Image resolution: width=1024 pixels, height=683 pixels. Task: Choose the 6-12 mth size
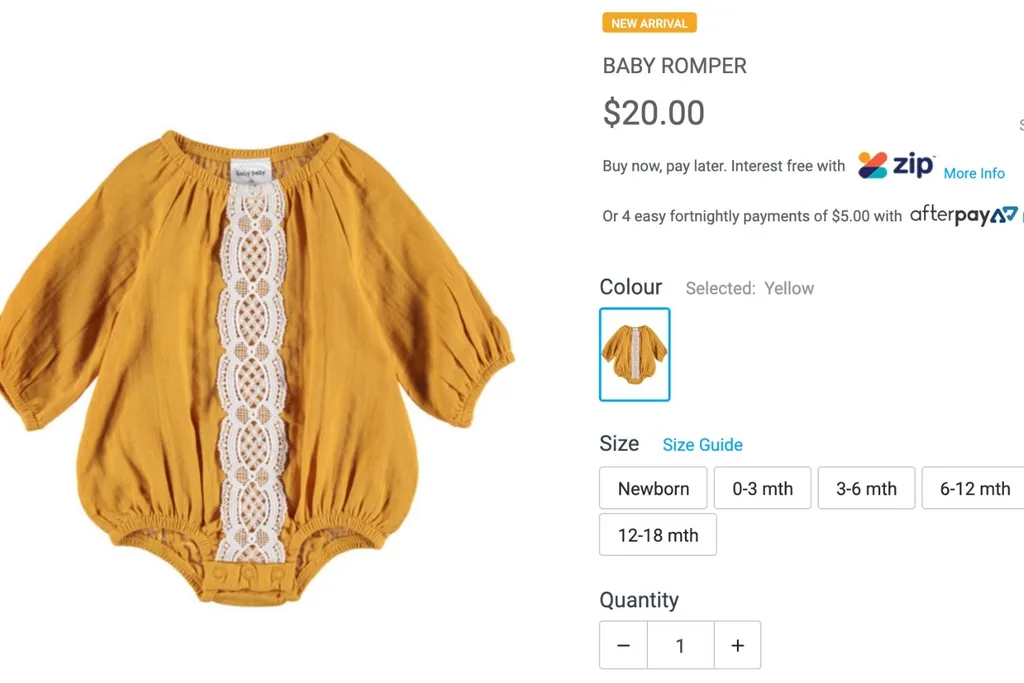pos(972,488)
